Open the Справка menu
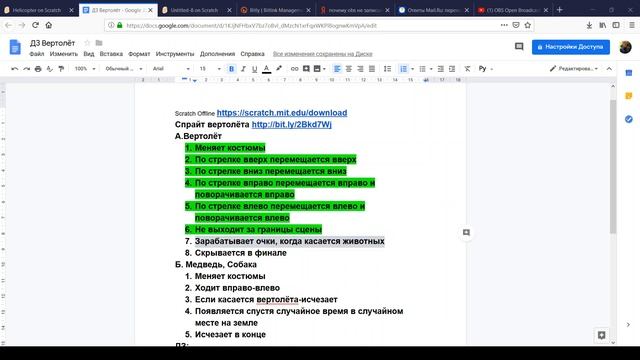This screenshot has width=640, height=360. (252, 54)
